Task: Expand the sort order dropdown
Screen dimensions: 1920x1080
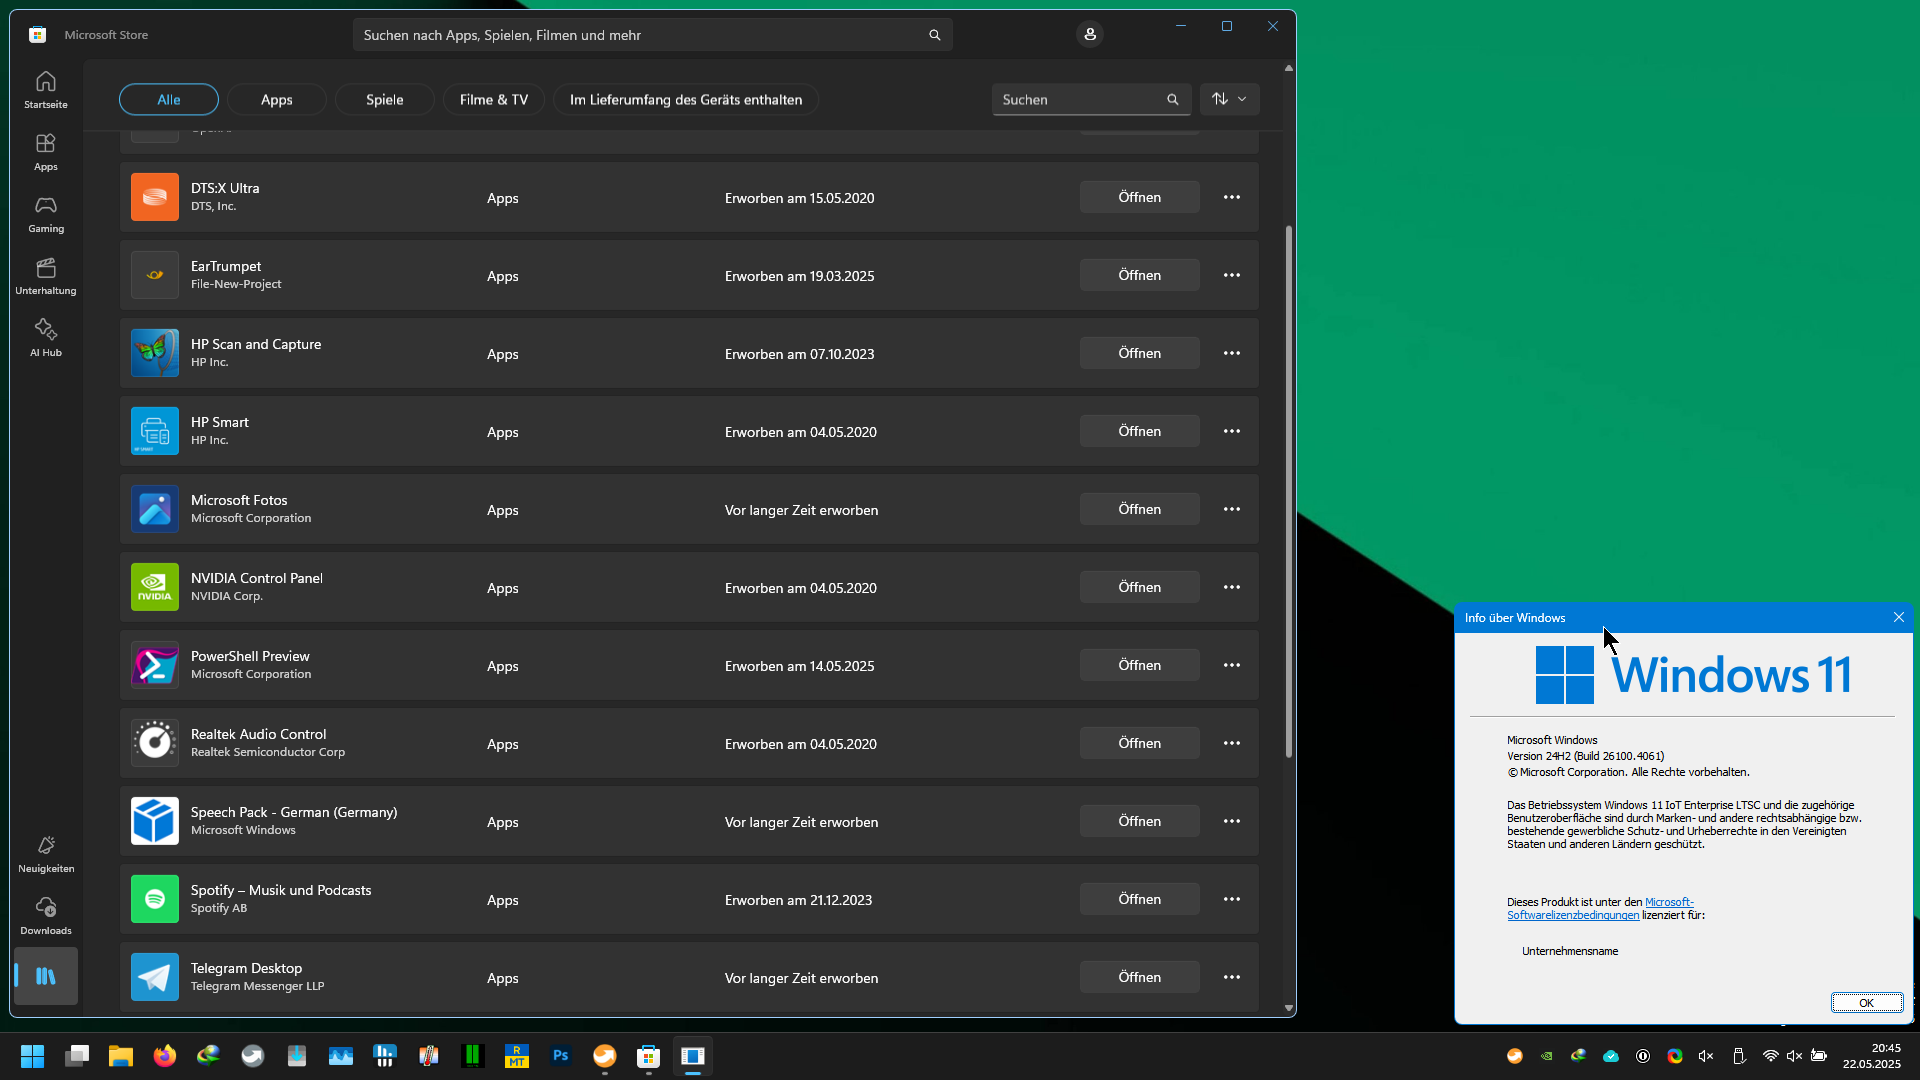Action: click(x=1229, y=99)
